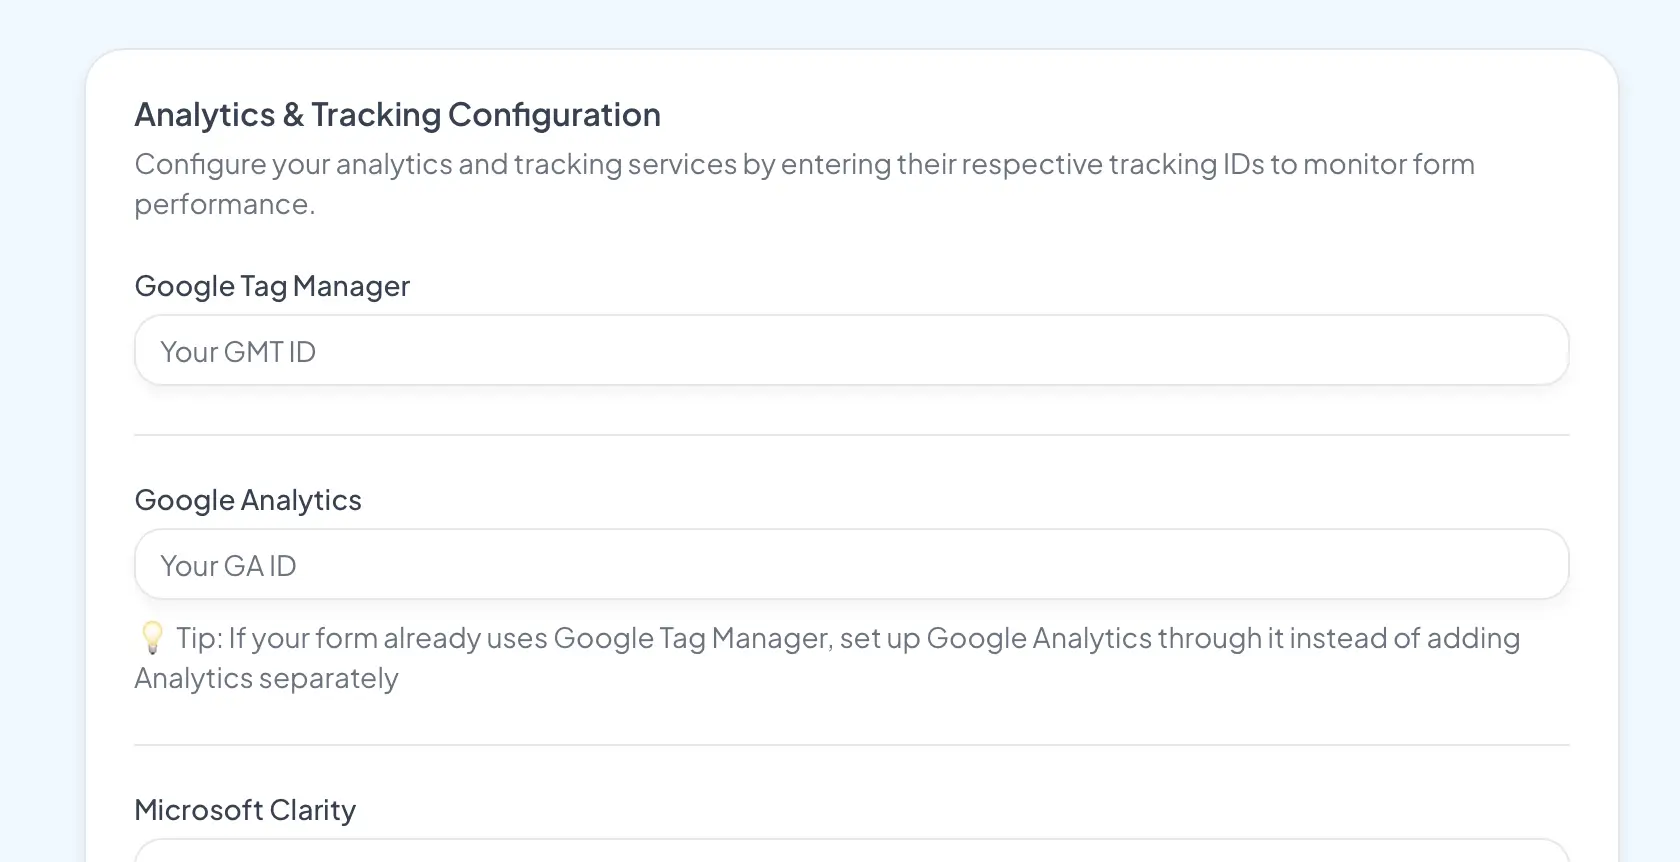Click the word "Tip:" beside the lightbulb

(199, 639)
